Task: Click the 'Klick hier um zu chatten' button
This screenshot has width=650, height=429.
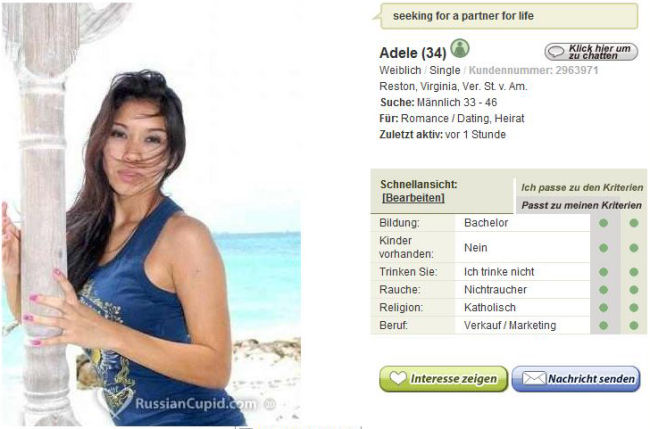Action: click(591, 52)
